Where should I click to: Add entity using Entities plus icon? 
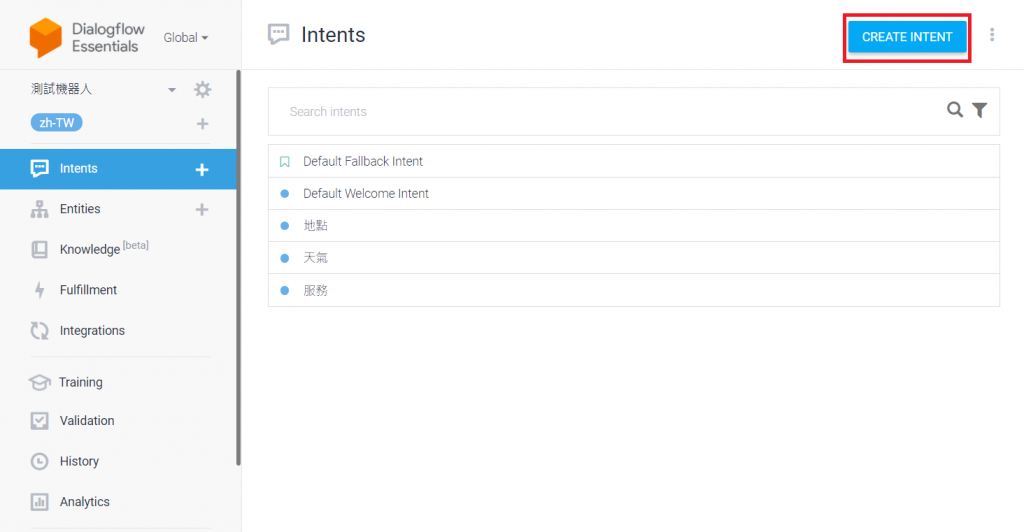(202, 210)
